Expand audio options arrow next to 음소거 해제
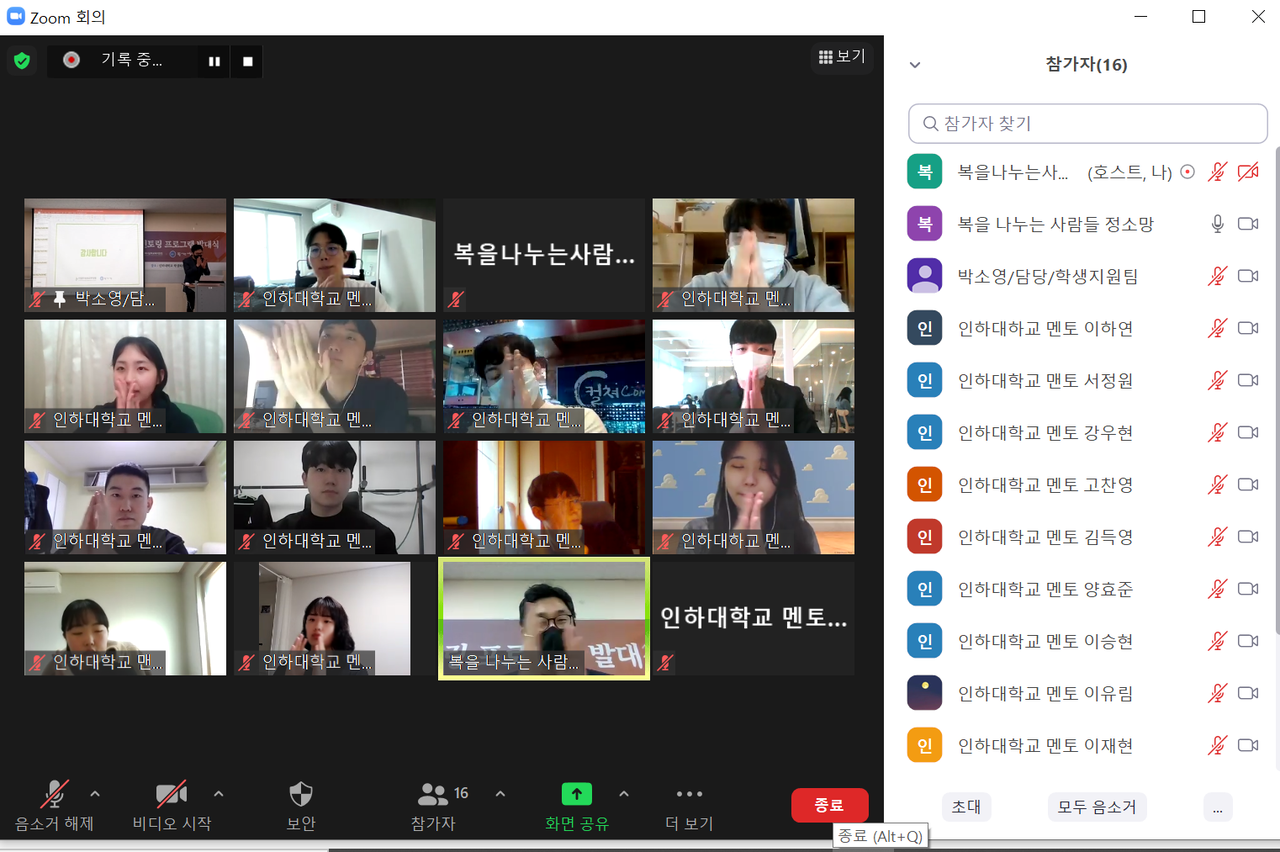This screenshot has height=852, width=1280. coord(95,794)
